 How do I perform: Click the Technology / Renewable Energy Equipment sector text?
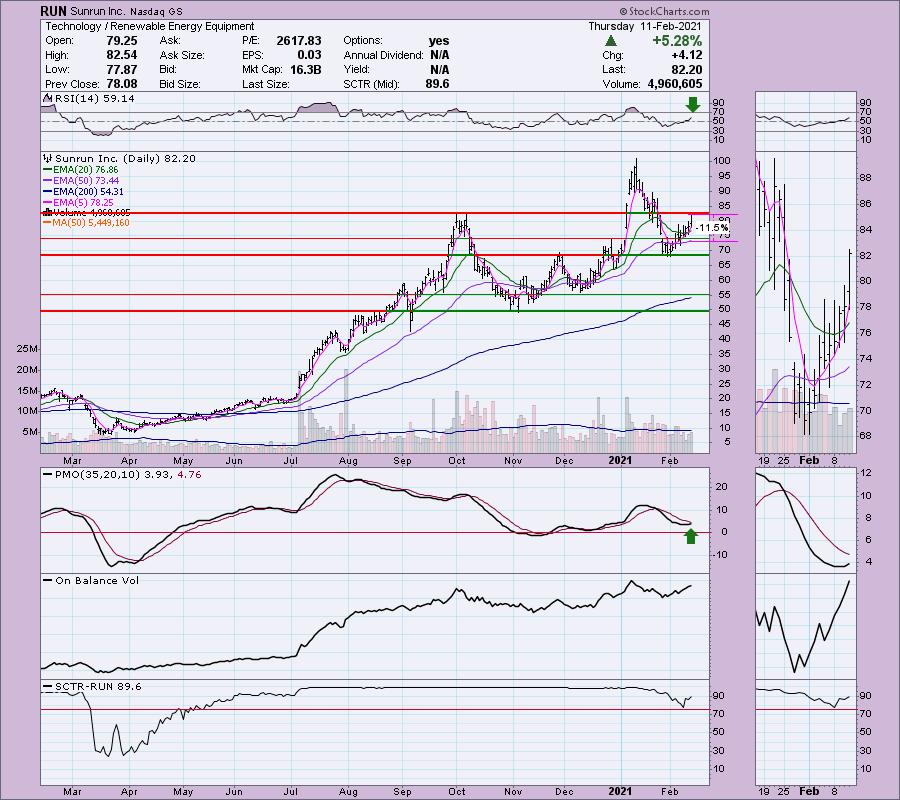click(150, 26)
